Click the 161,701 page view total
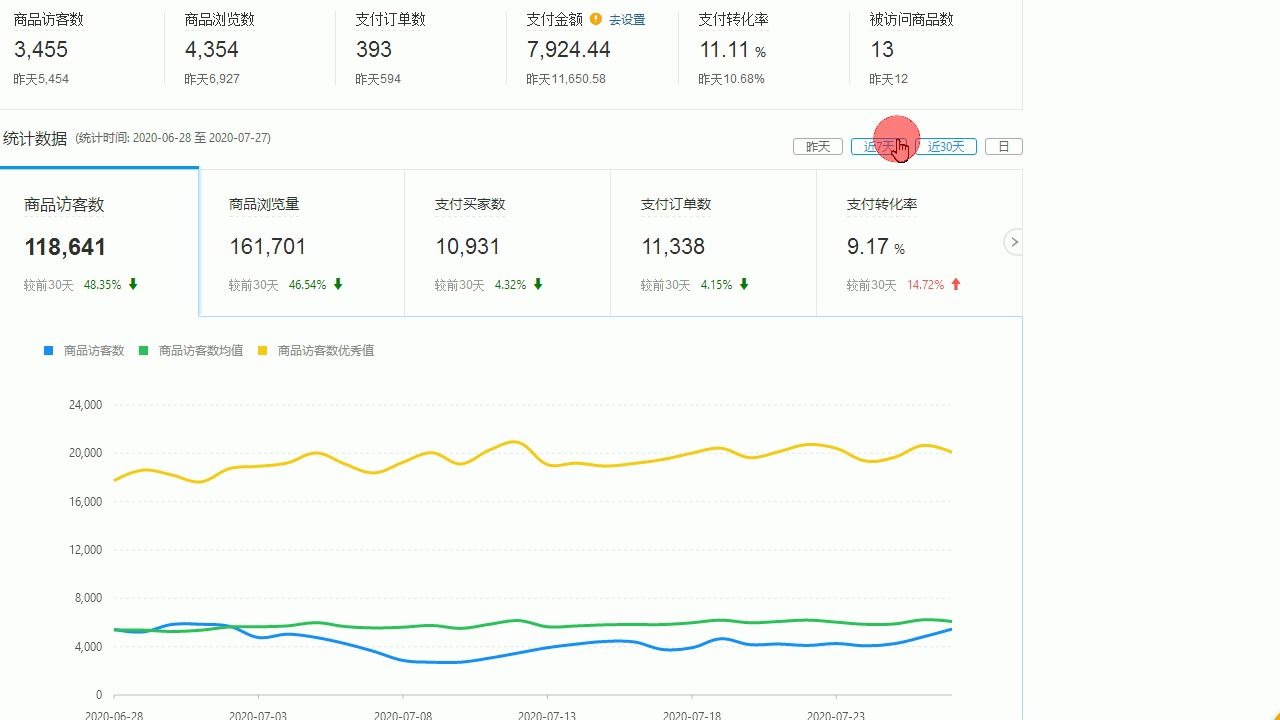This screenshot has width=1280, height=720. [x=268, y=247]
